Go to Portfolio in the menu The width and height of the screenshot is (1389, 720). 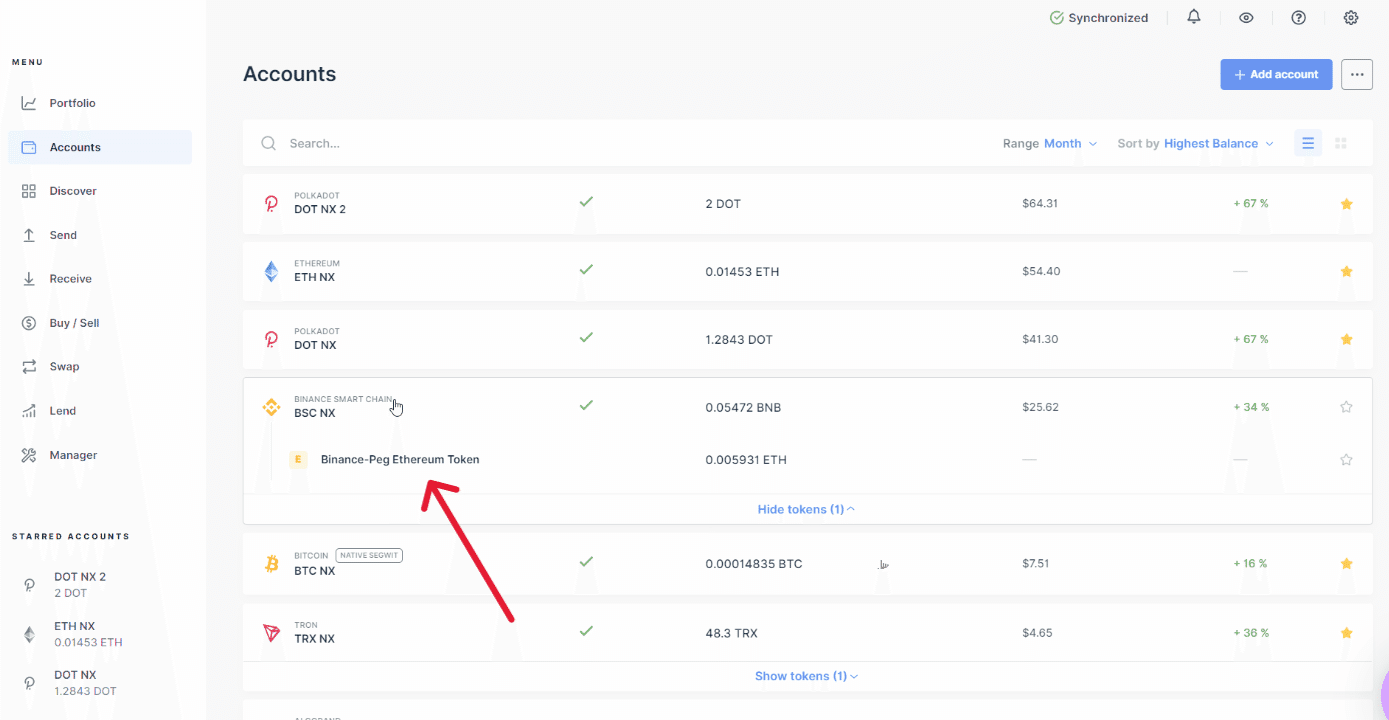[x=72, y=103]
